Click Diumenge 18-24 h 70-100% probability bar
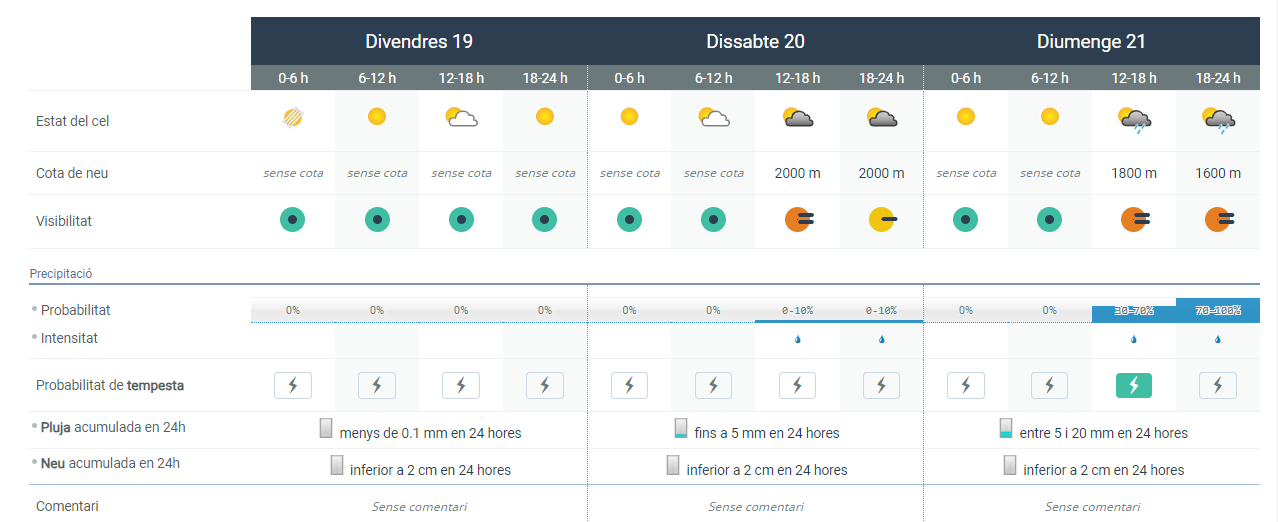Screen dimensions: 1278x522 coord(1217,310)
